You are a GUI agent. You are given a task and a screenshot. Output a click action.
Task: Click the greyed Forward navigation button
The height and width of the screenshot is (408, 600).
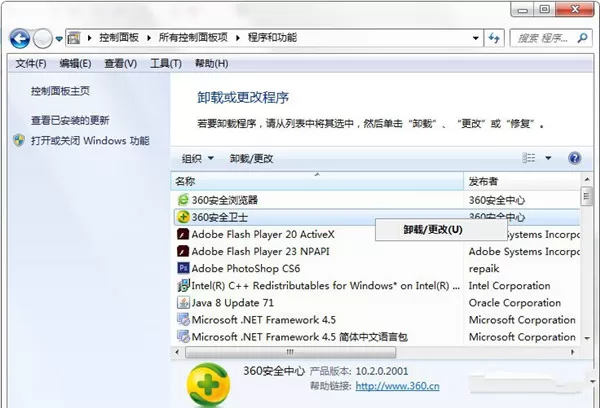(x=42, y=38)
